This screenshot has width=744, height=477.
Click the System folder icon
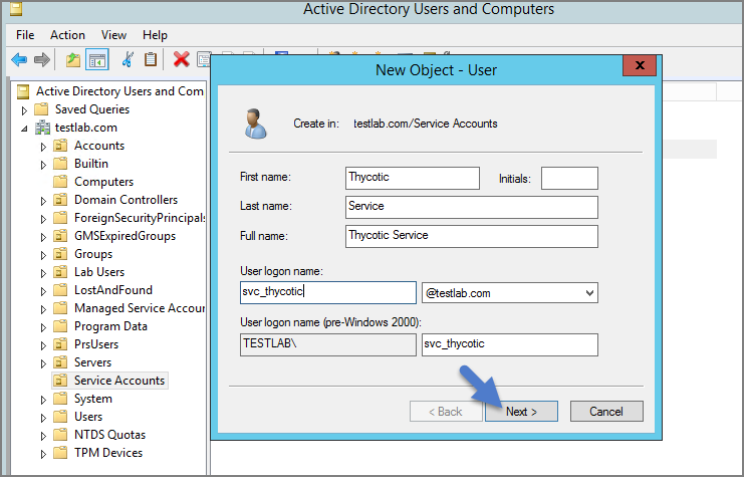pyautogui.click(x=60, y=399)
